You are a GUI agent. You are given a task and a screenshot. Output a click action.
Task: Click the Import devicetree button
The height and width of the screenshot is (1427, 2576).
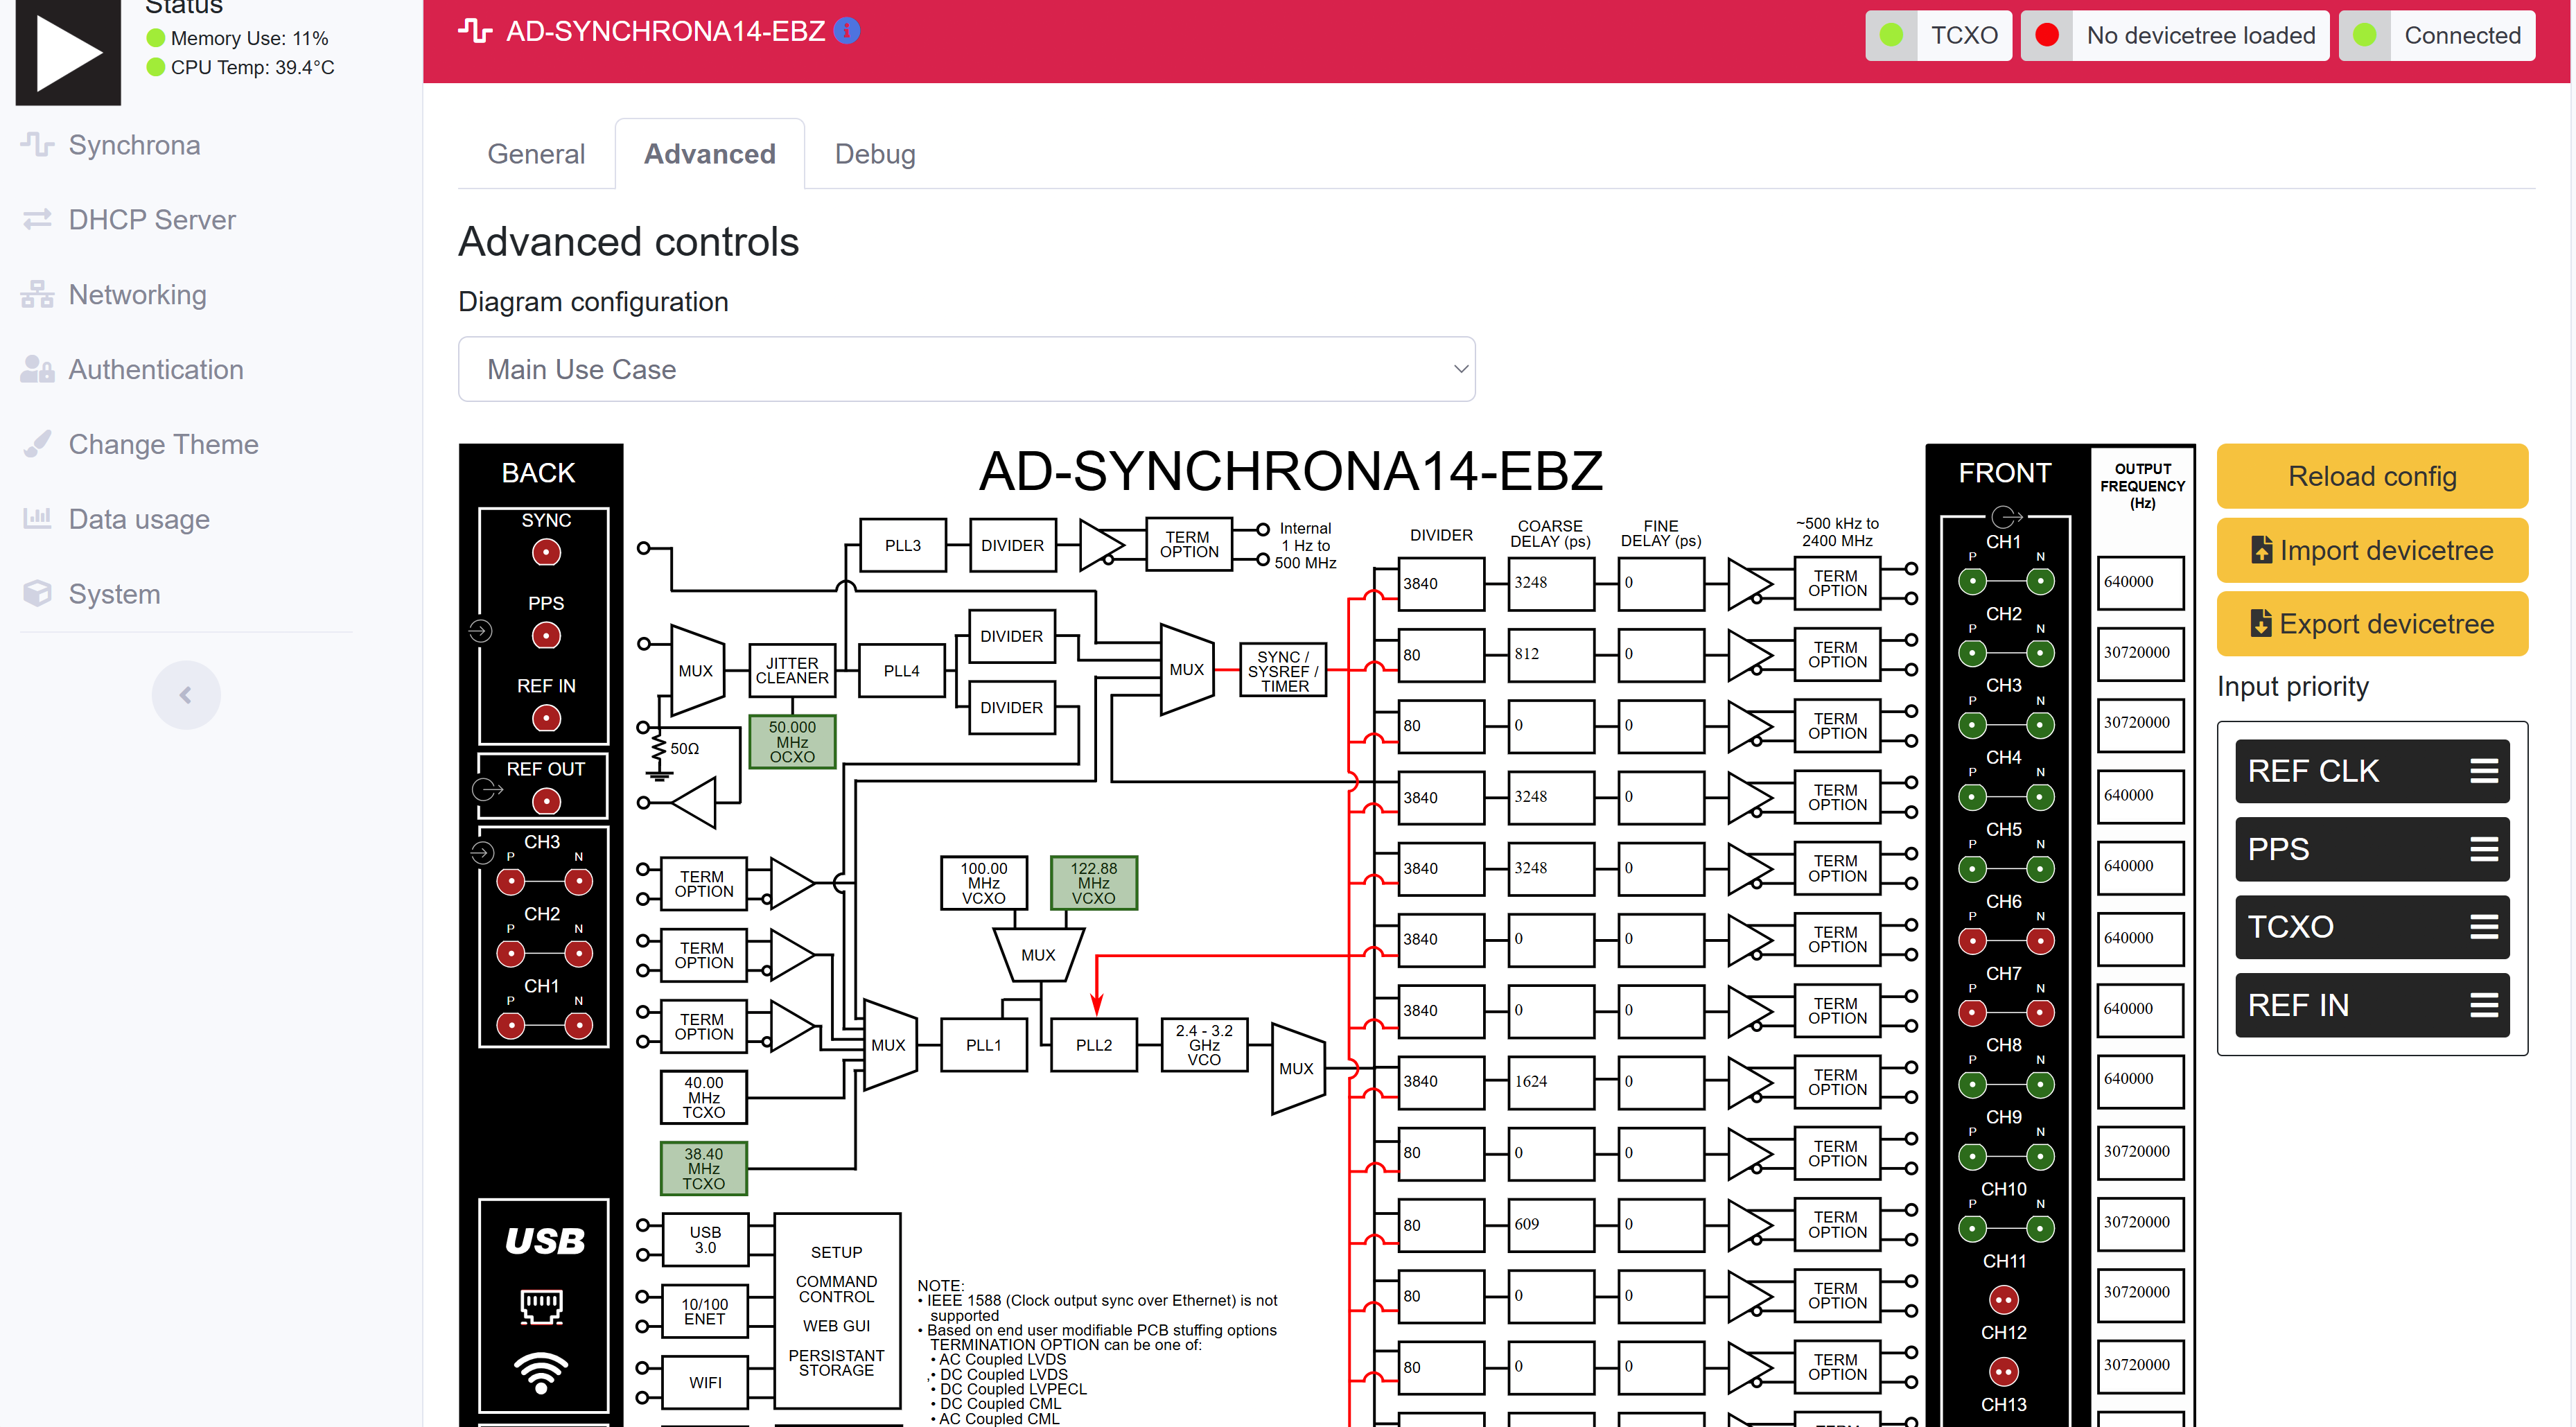(2372, 550)
